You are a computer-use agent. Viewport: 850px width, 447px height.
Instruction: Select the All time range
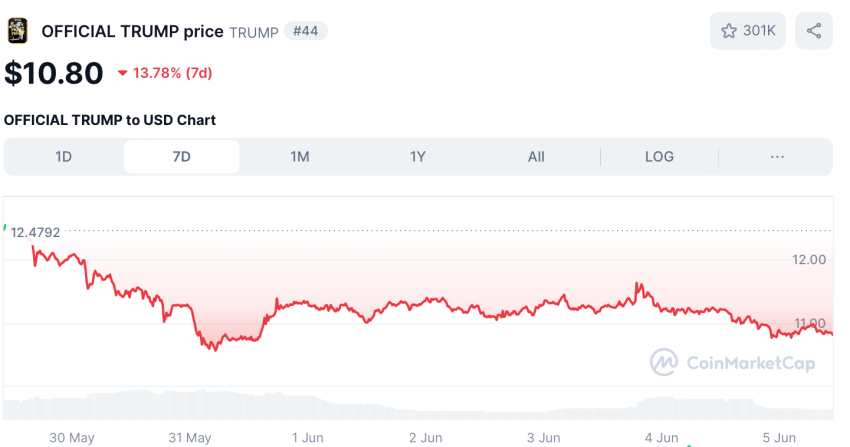[536, 157]
